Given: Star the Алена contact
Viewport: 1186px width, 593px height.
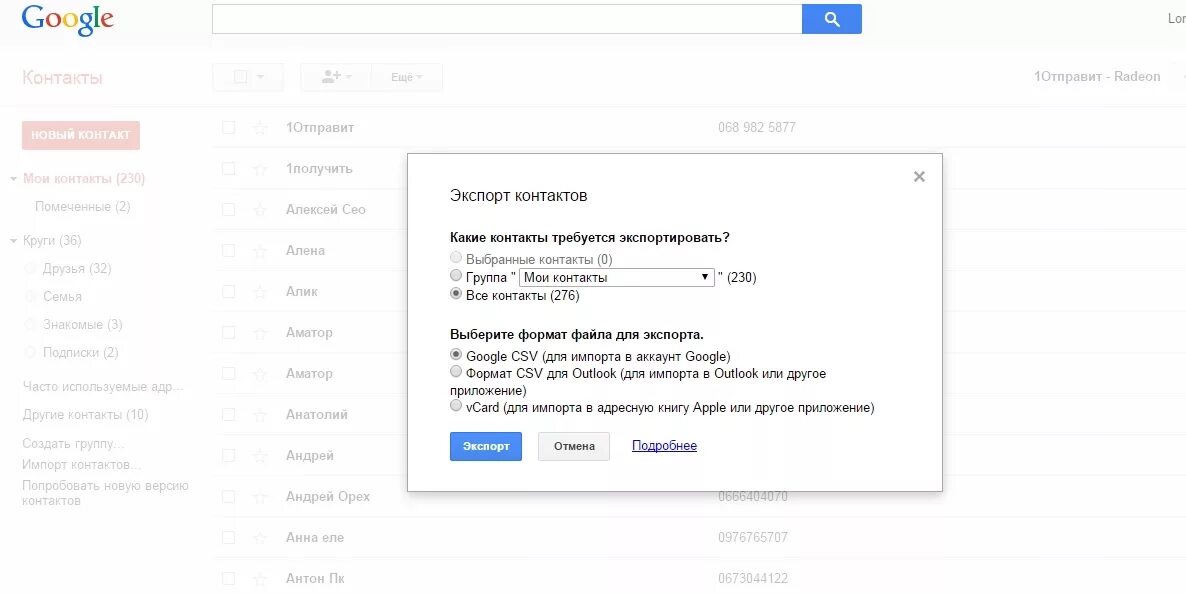Looking at the screenshot, I should point(260,250).
